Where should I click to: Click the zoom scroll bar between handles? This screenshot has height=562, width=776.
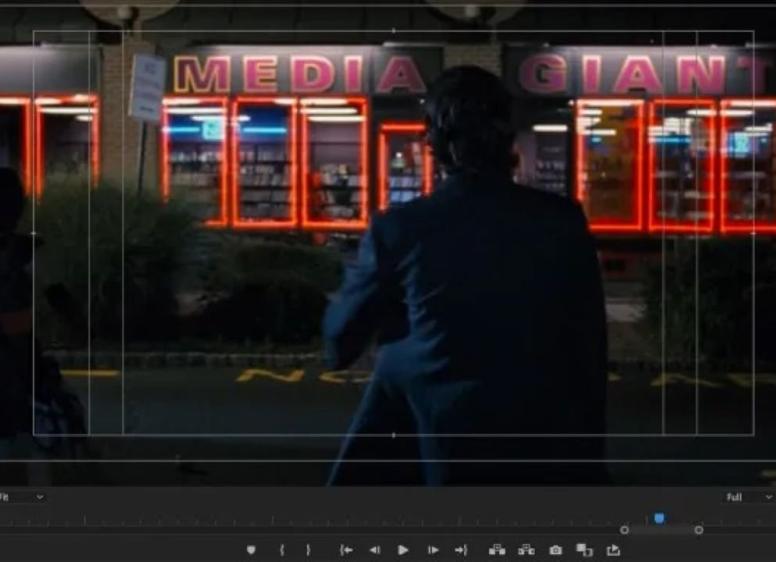(662, 530)
